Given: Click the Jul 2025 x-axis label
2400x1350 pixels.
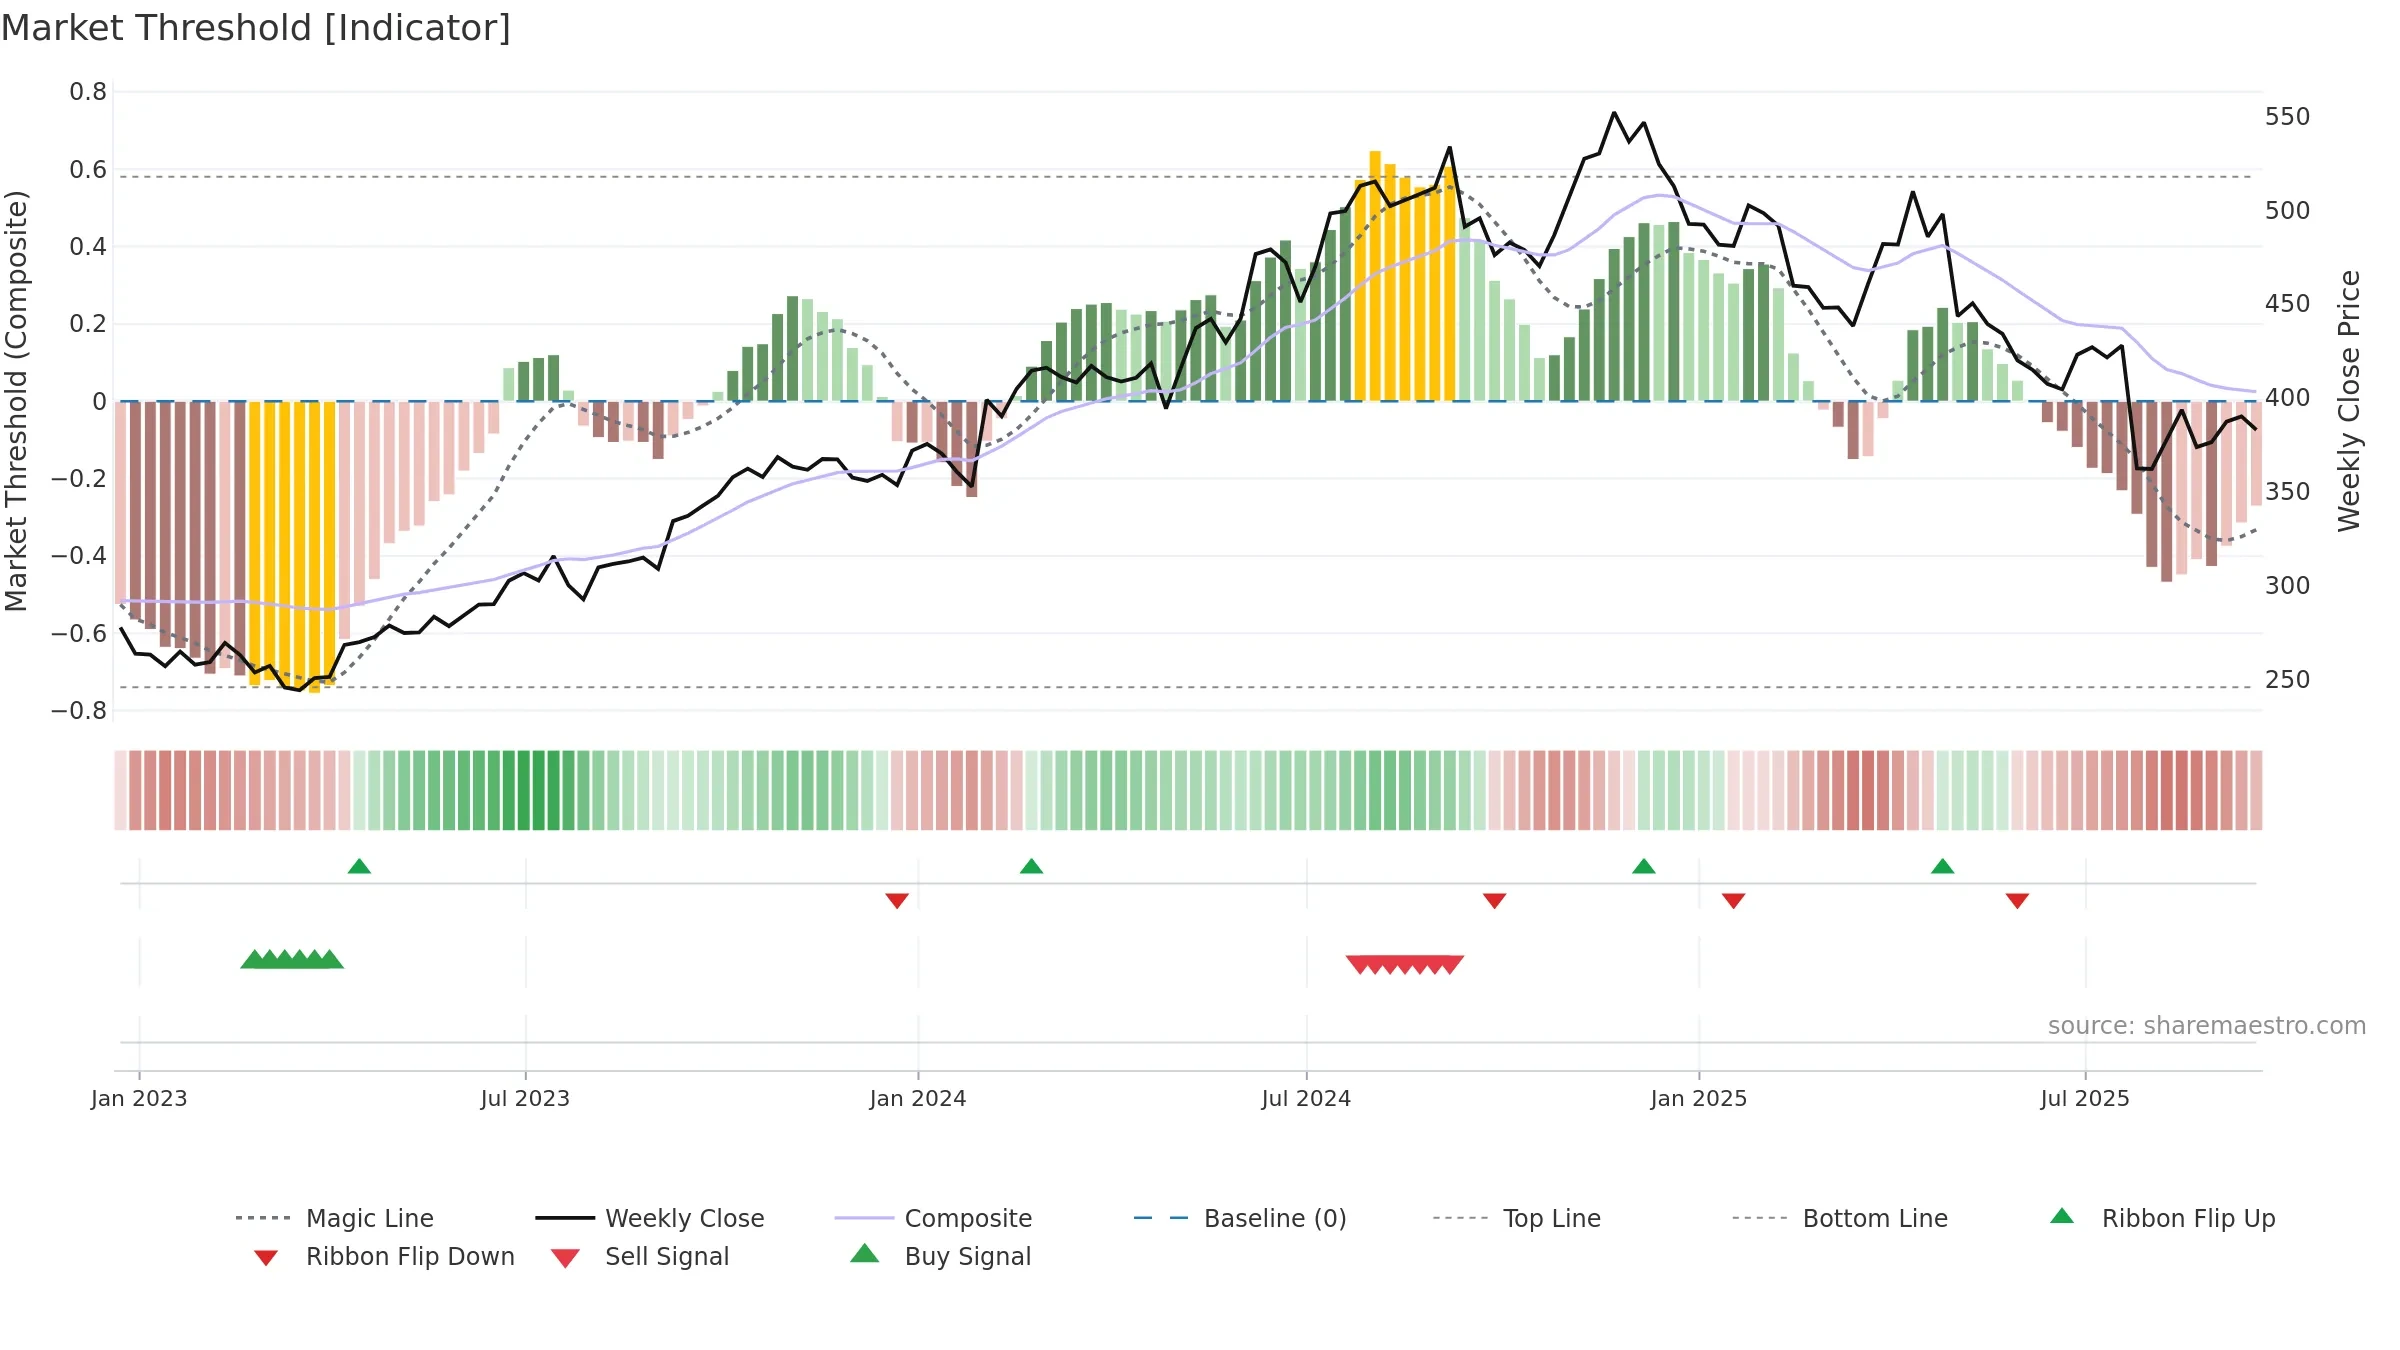Looking at the screenshot, I should [x=2085, y=1098].
